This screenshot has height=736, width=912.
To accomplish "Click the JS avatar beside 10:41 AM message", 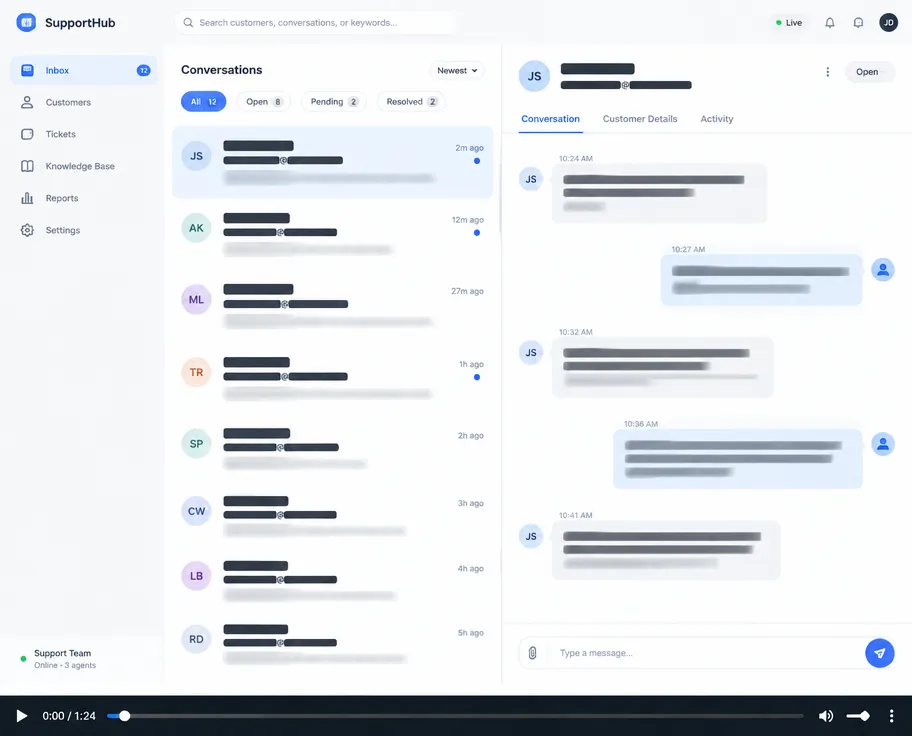I will point(531,536).
